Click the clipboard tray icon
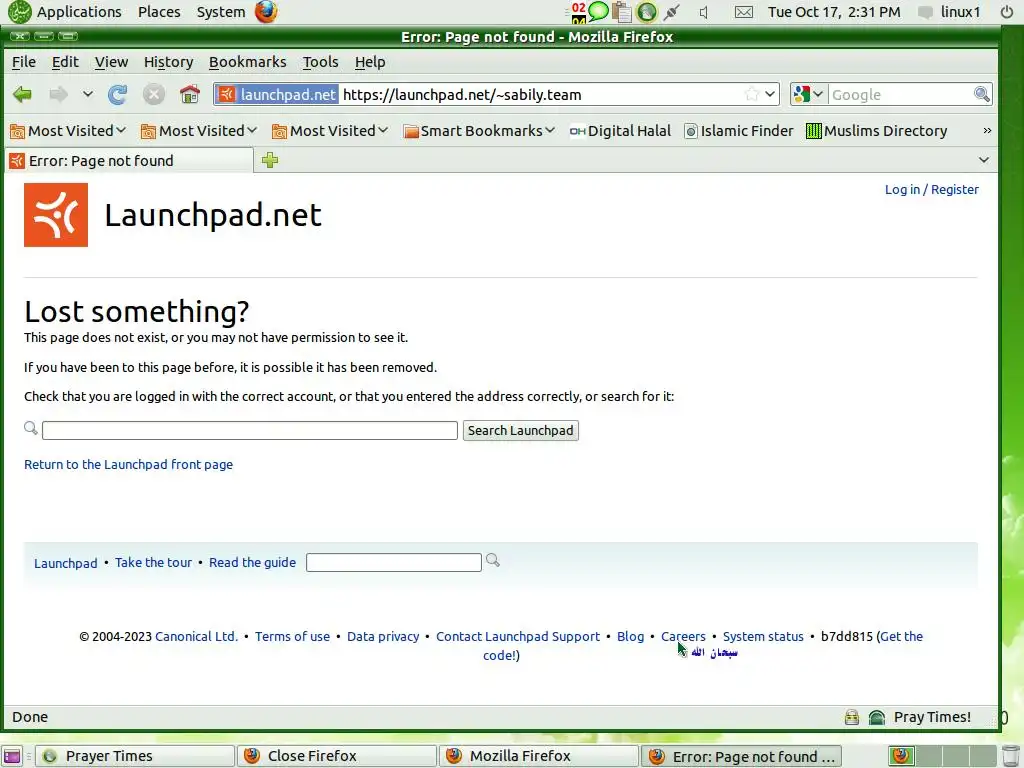 622,12
